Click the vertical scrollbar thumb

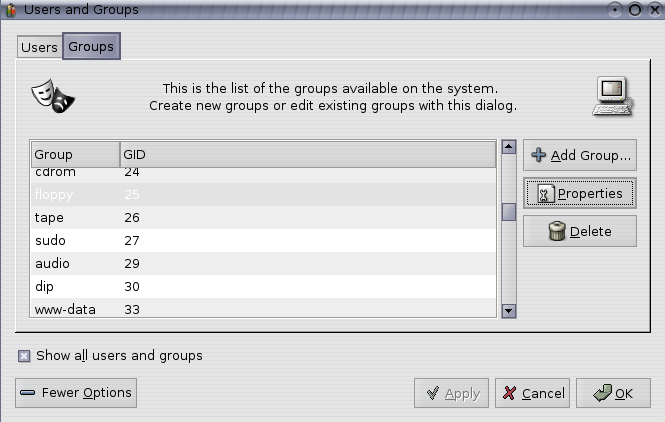508,211
